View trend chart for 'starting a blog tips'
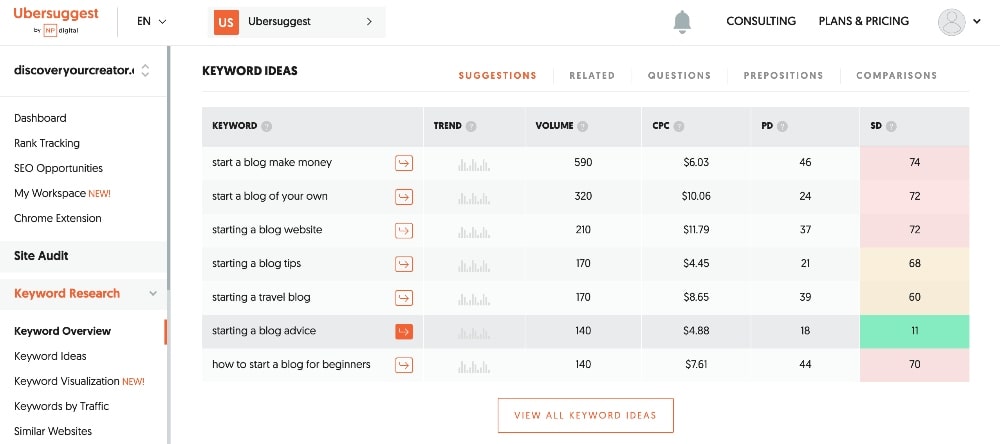This screenshot has height=444, width=1000. (x=474, y=265)
